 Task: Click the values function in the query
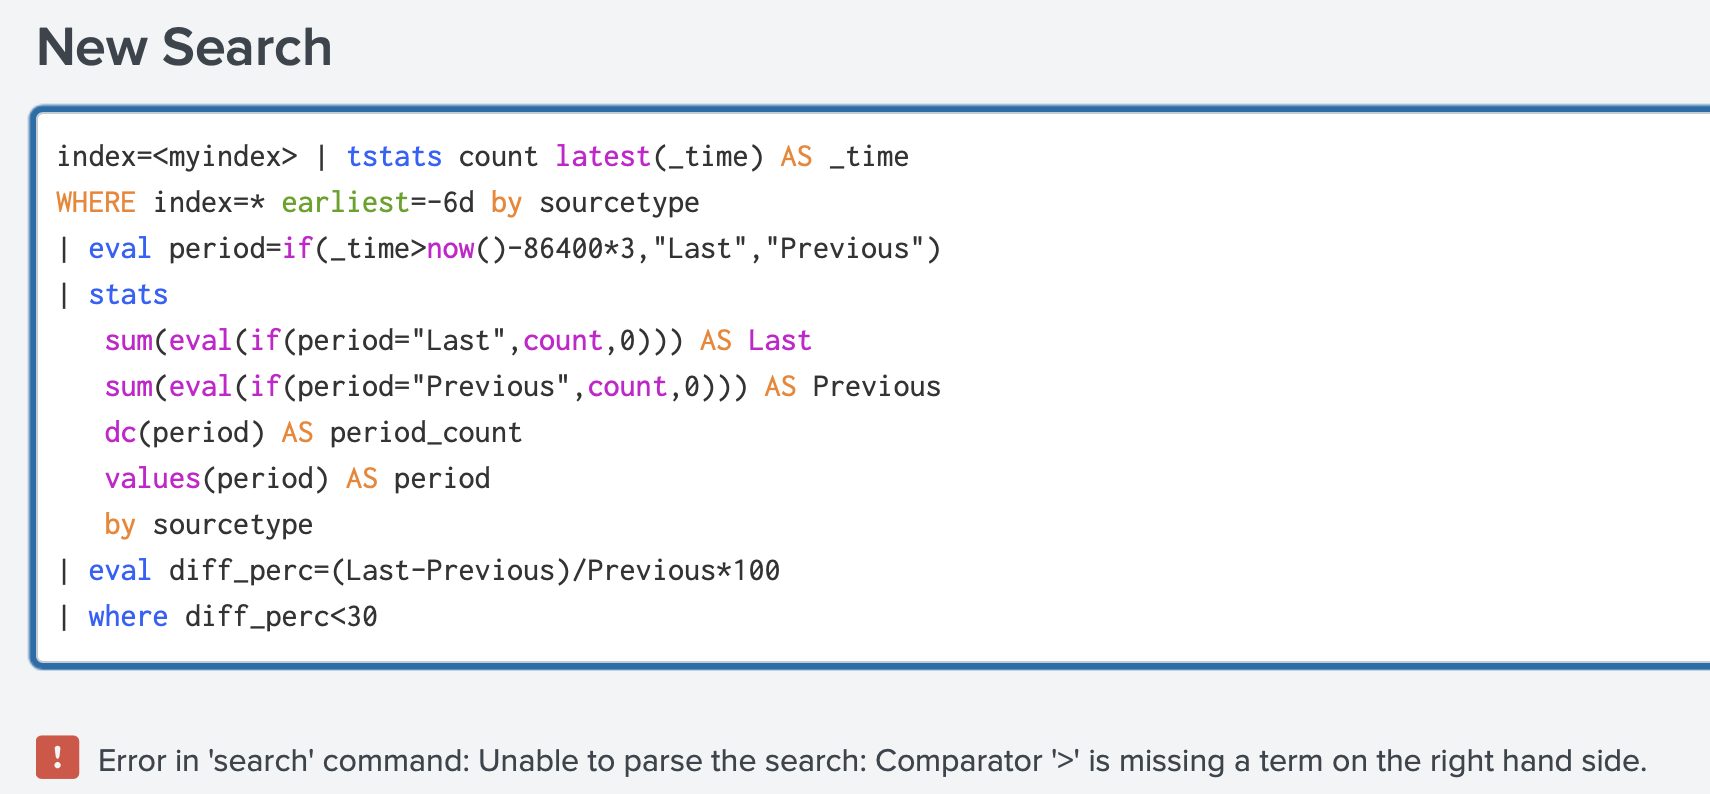[x=152, y=479]
